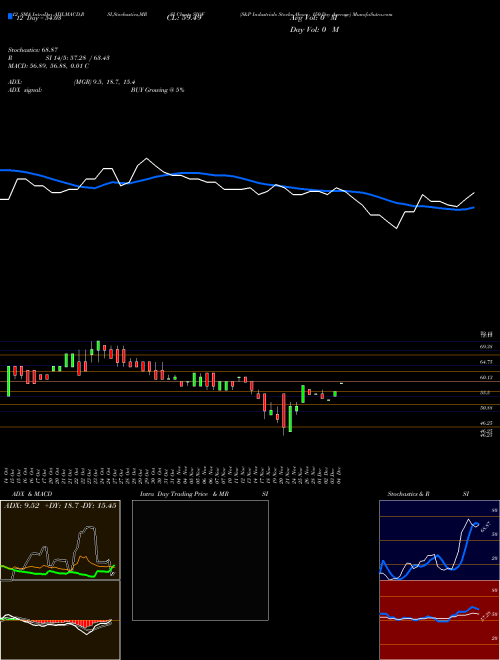Click the 50.88 price axis label
The height and width of the screenshot is (660, 500).
[x=487, y=408]
